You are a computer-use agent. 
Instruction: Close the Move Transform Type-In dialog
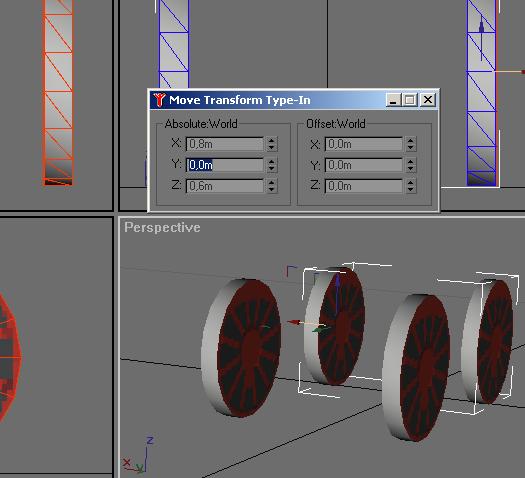click(428, 100)
